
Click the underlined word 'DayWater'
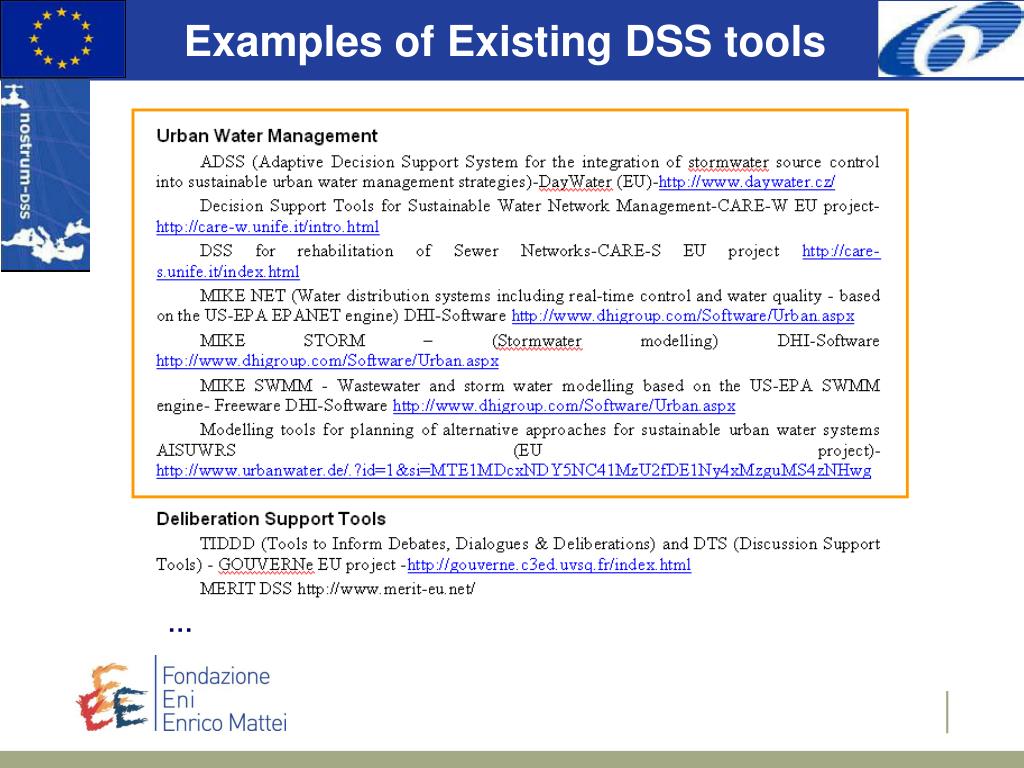point(575,182)
